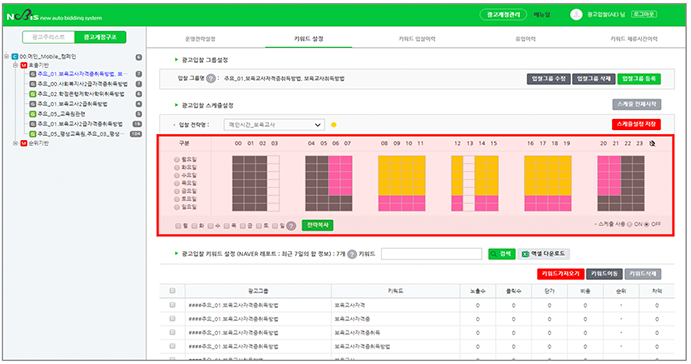The width and height of the screenshot is (691, 364).
Task: Click gray 스케줄 전체시작 button
Action: [637, 104]
